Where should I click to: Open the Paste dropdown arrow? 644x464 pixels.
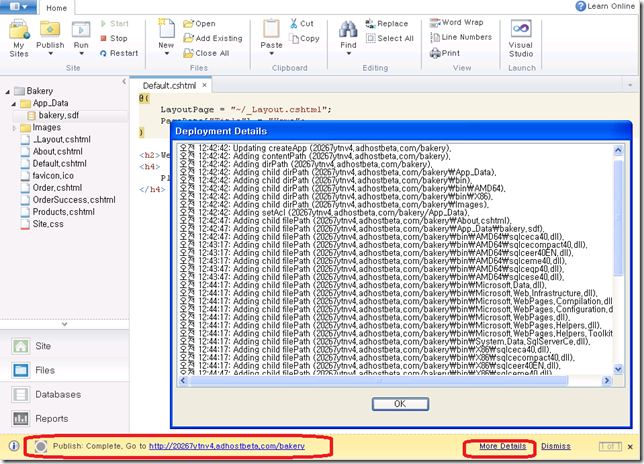click(271, 53)
